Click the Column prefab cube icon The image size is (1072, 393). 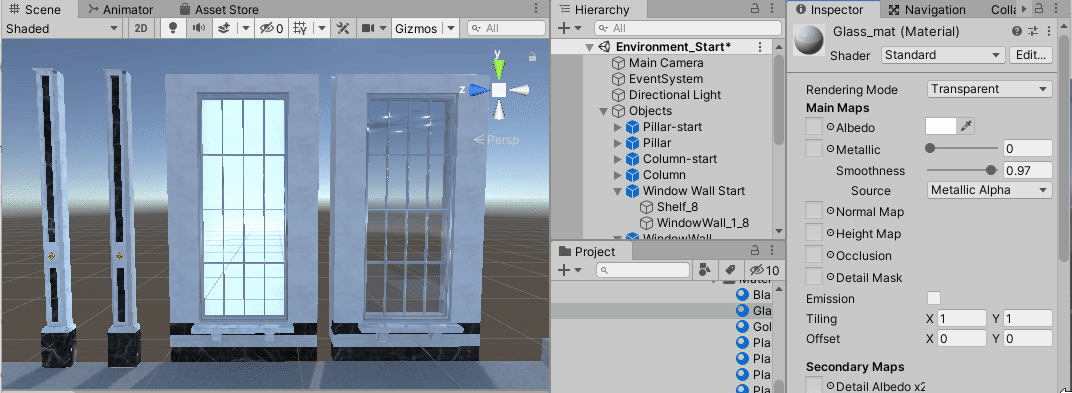click(x=632, y=175)
